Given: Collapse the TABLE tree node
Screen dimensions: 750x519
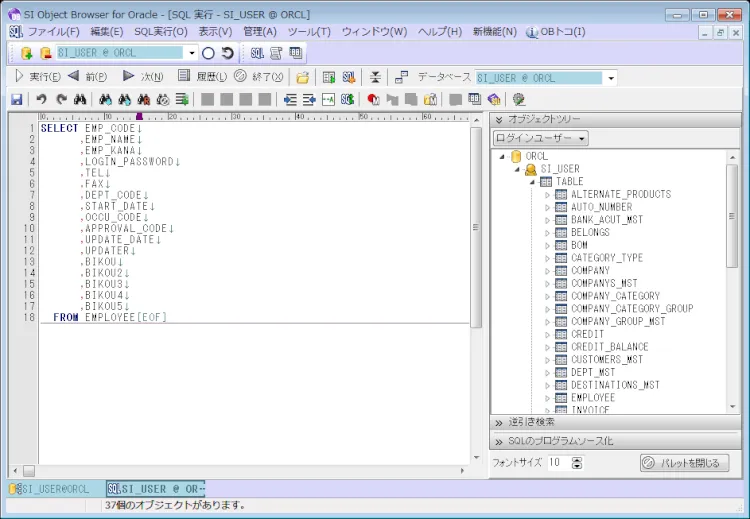Looking at the screenshot, I should [532, 182].
